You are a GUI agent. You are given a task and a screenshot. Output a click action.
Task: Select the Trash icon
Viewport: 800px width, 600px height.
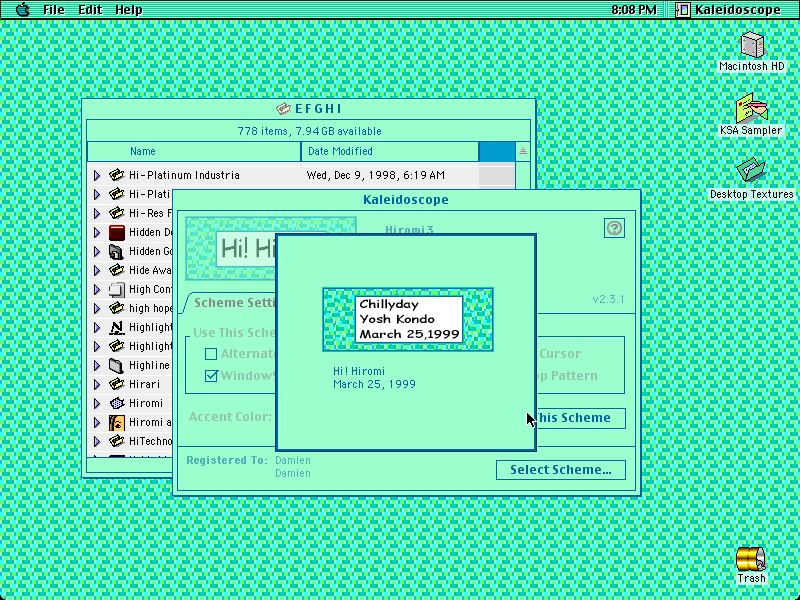pyautogui.click(x=751, y=559)
